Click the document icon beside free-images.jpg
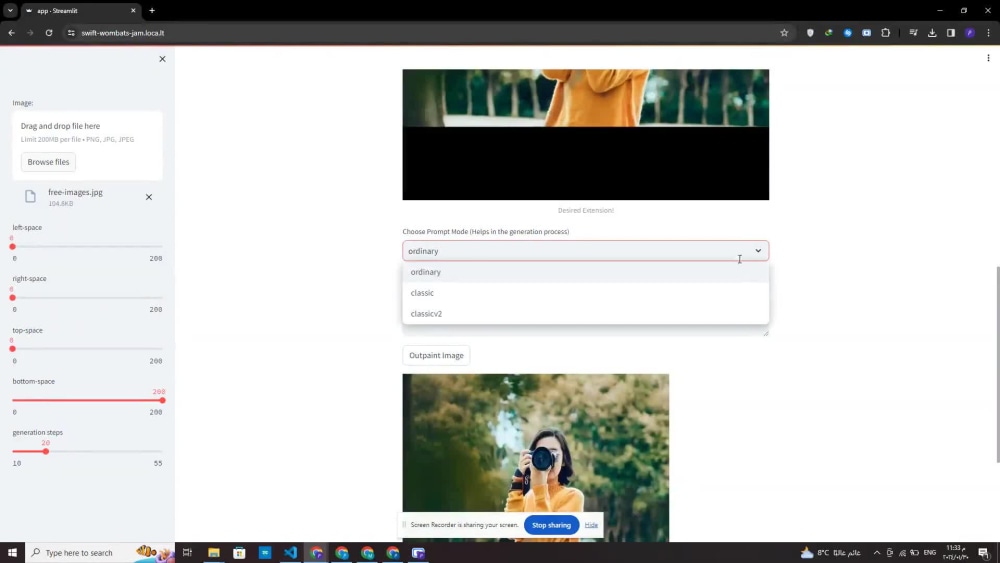The image size is (1000, 563). [x=30, y=196]
